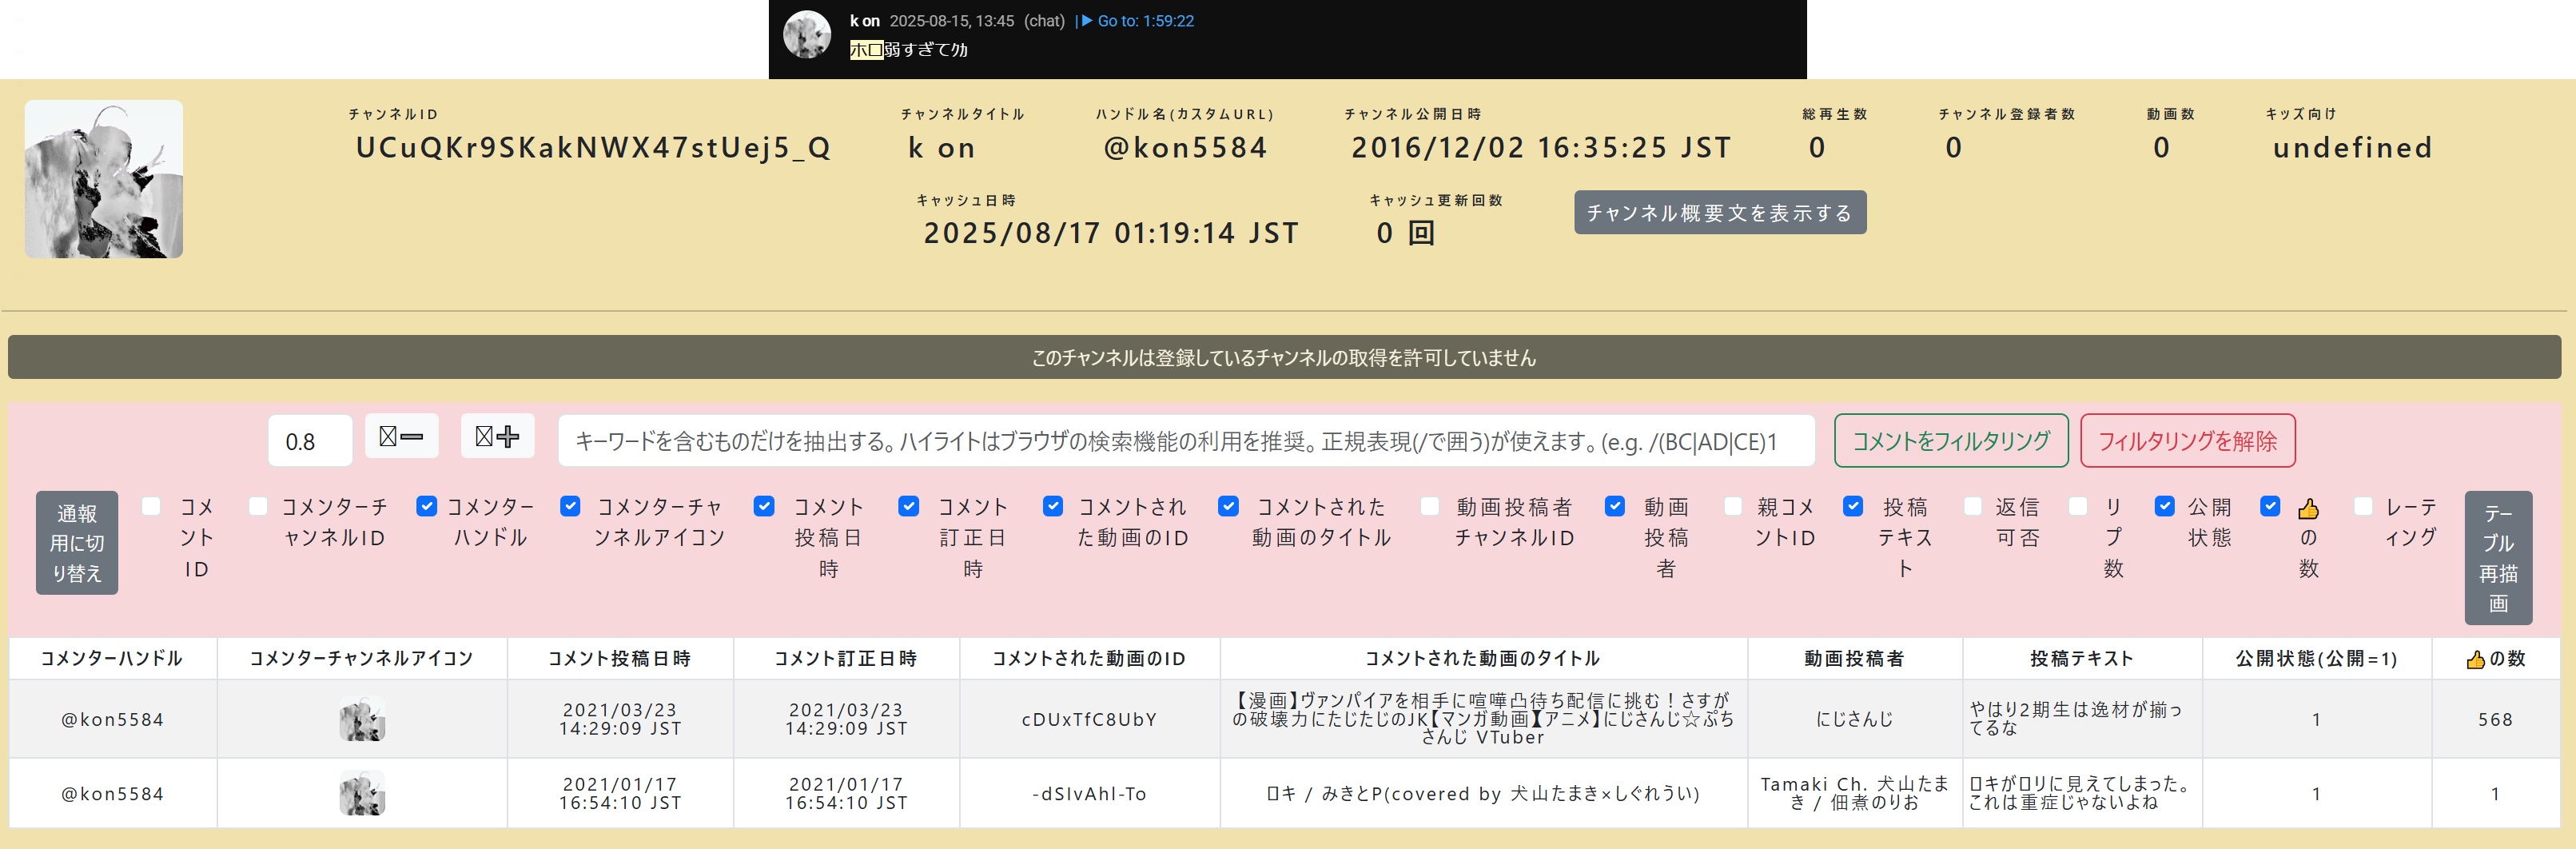Viewport: 2576px width, 849px height.
Task: Uncheck the コメンターハンドル column checkbox
Action: [427, 507]
